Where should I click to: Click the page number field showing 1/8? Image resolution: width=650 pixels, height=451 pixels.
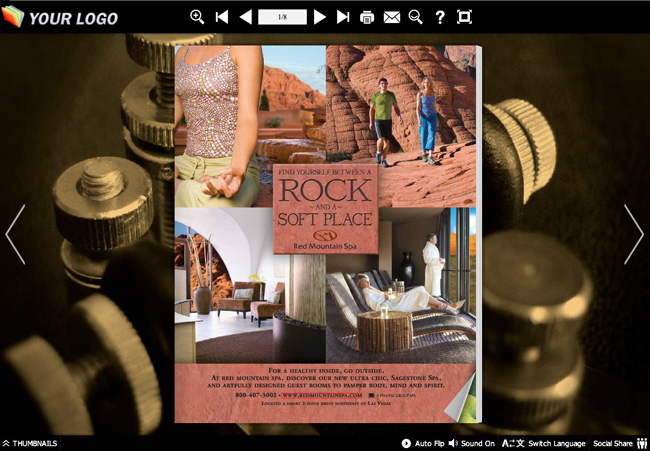point(282,17)
